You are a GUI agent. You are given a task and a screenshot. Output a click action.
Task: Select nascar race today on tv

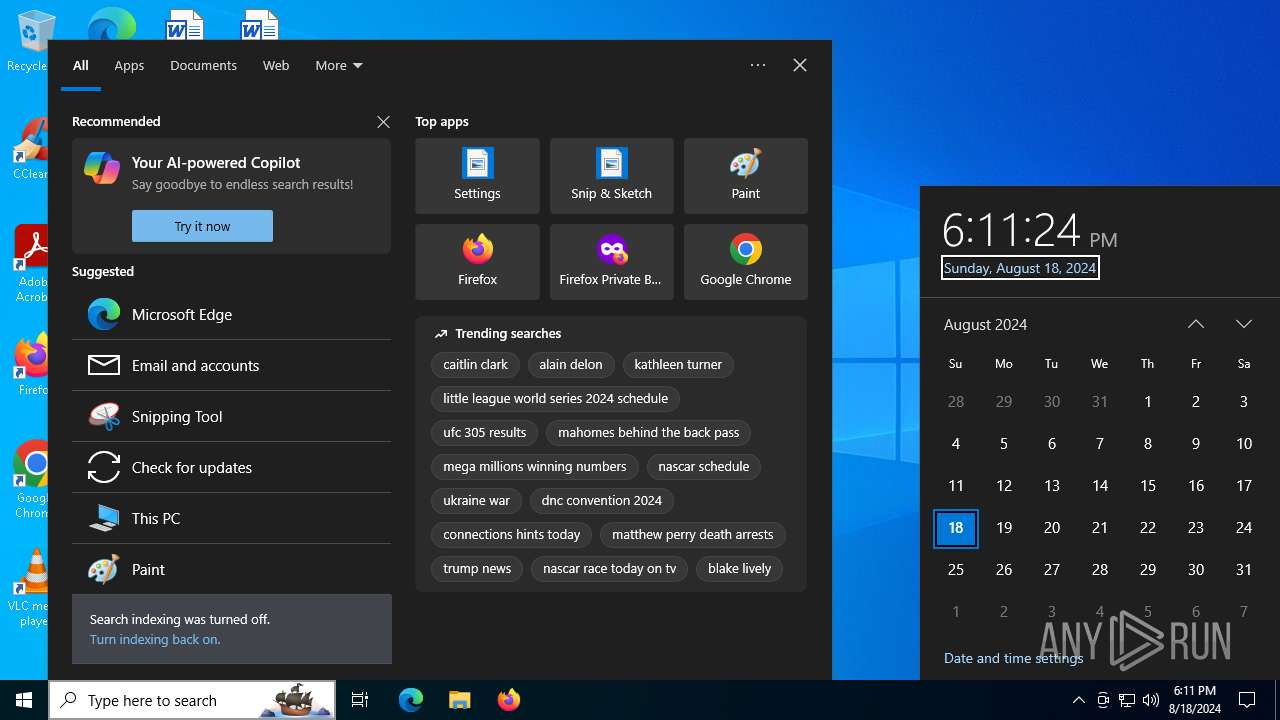[610, 569]
